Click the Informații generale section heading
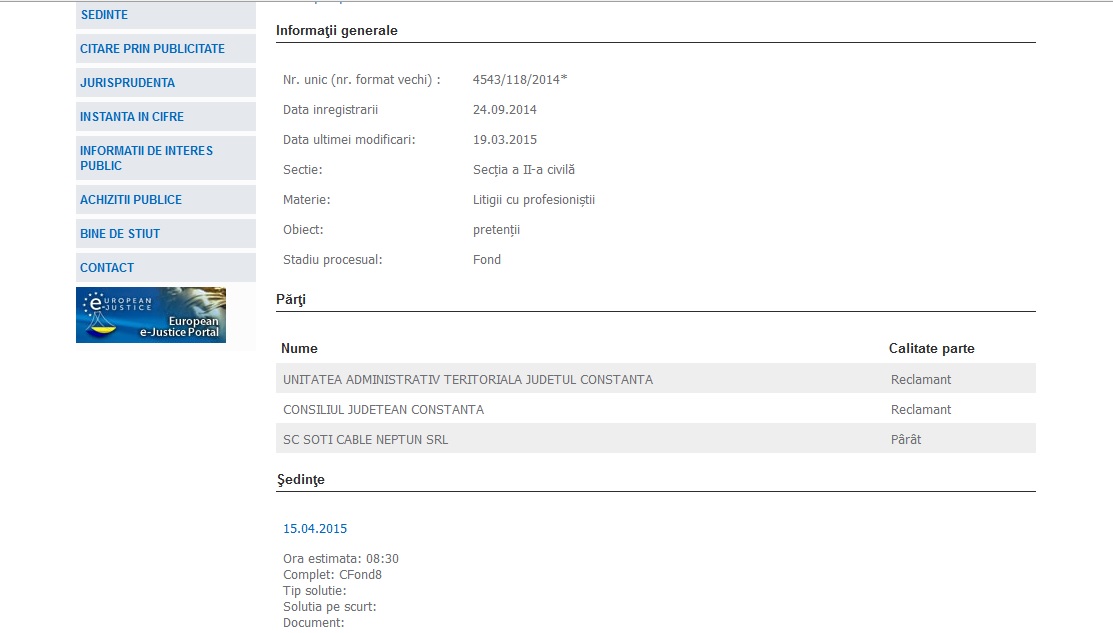Viewport: 1113px width, 633px height. coord(336,31)
